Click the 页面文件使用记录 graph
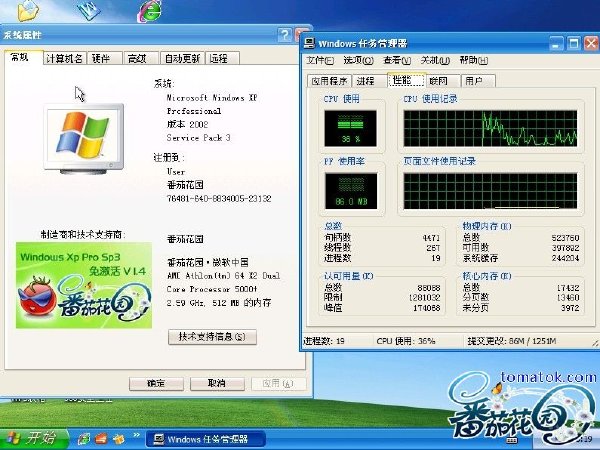600x450 pixels. (x=490, y=191)
